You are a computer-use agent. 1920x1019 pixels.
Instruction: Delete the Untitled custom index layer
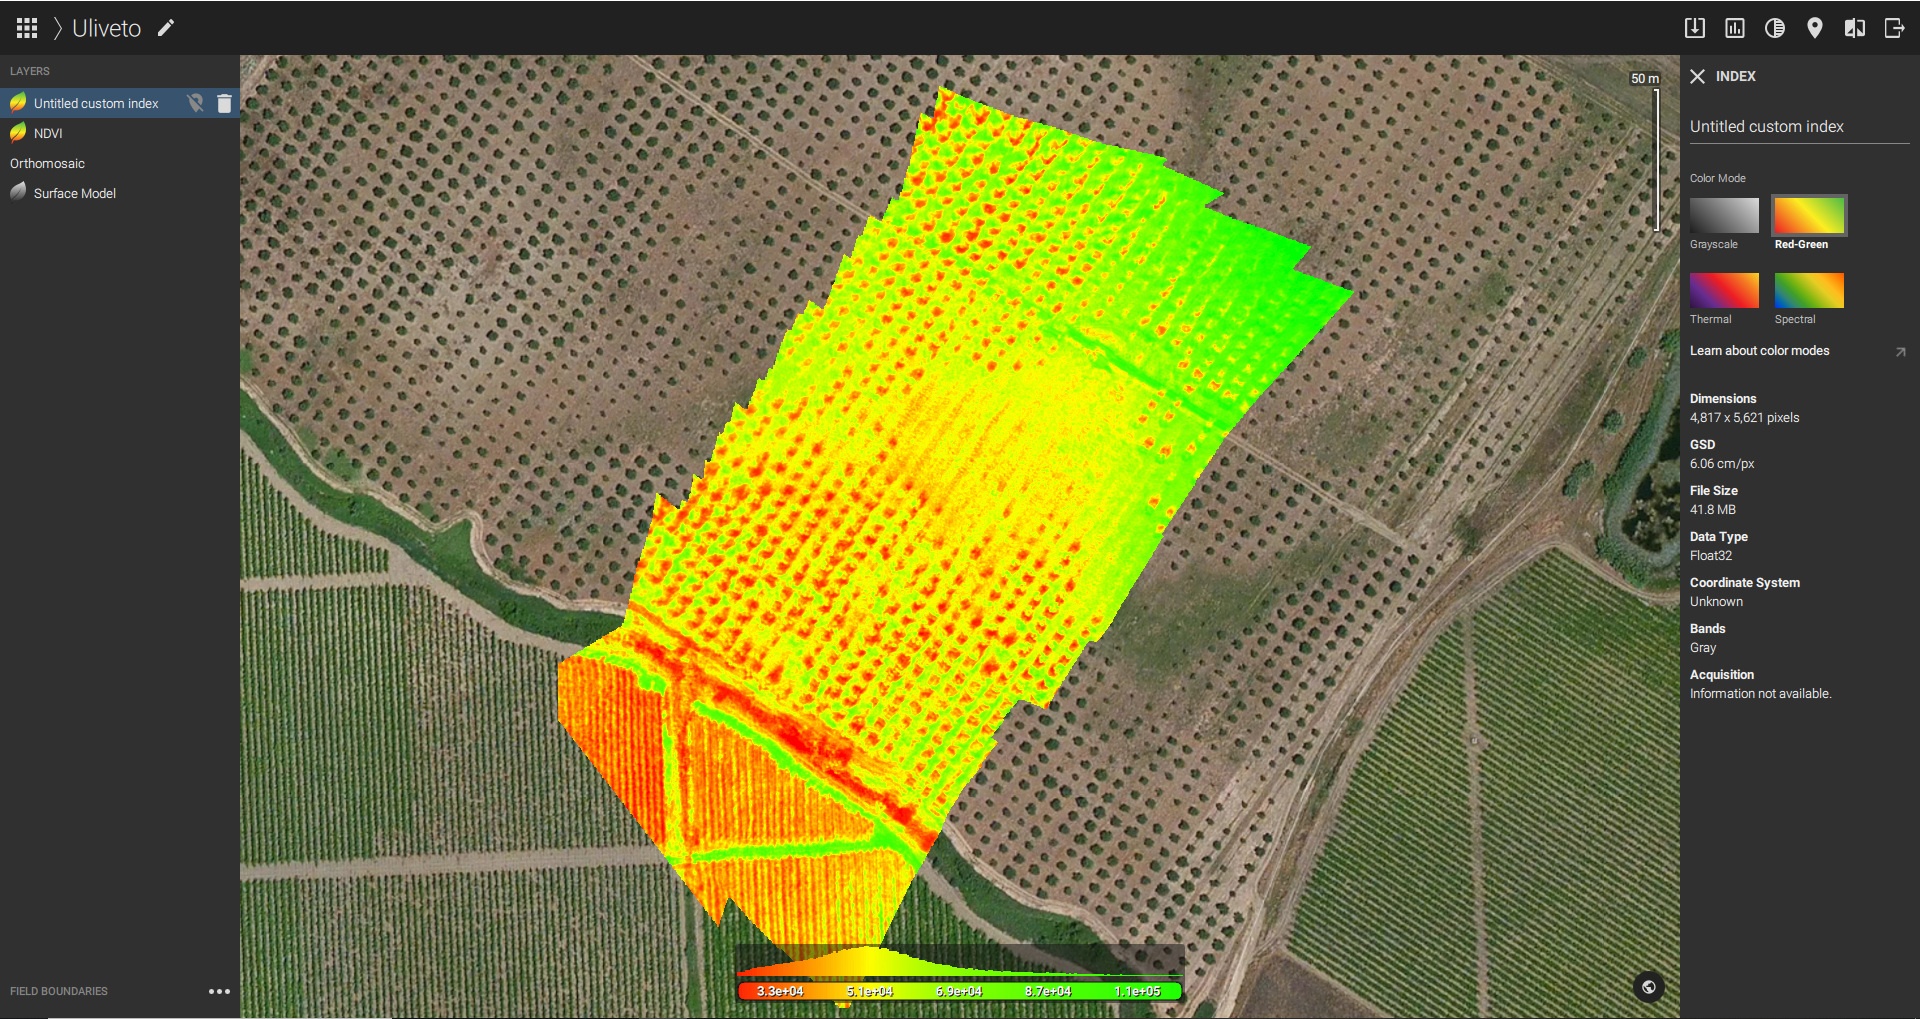pyautogui.click(x=225, y=103)
